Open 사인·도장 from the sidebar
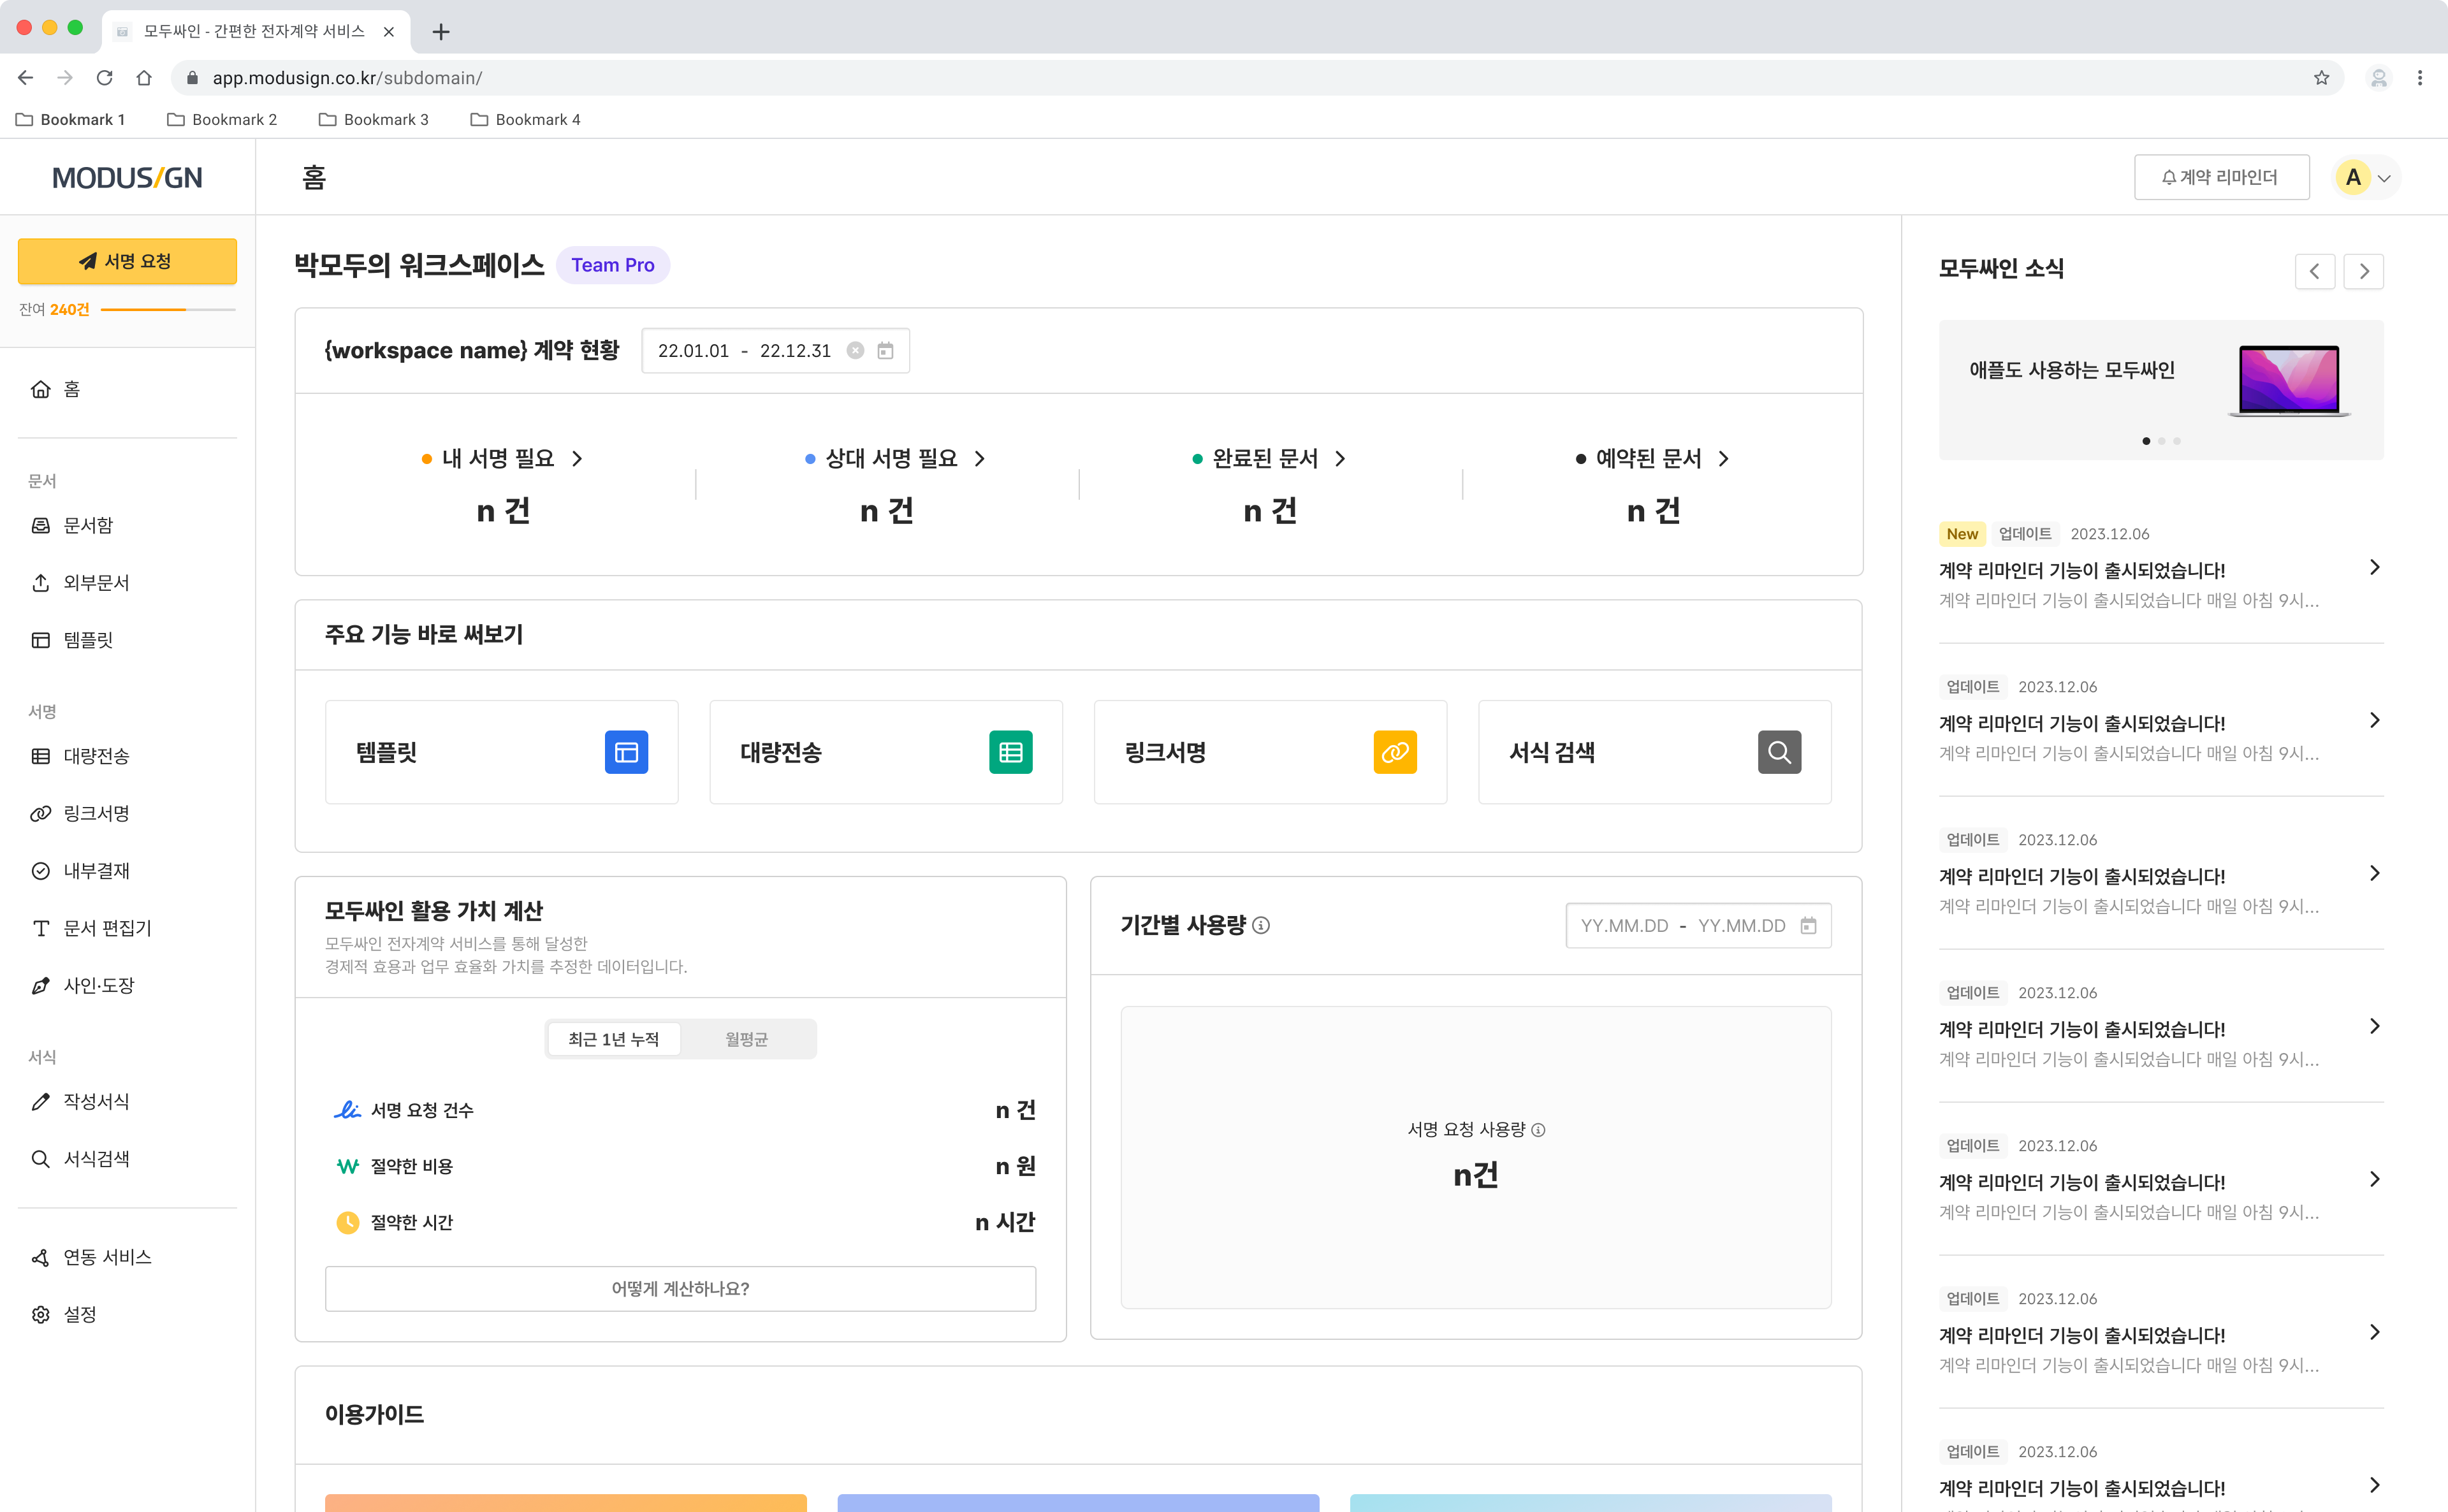The height and width of the screenshot is (1512, 2448). [x=98, y=985]
